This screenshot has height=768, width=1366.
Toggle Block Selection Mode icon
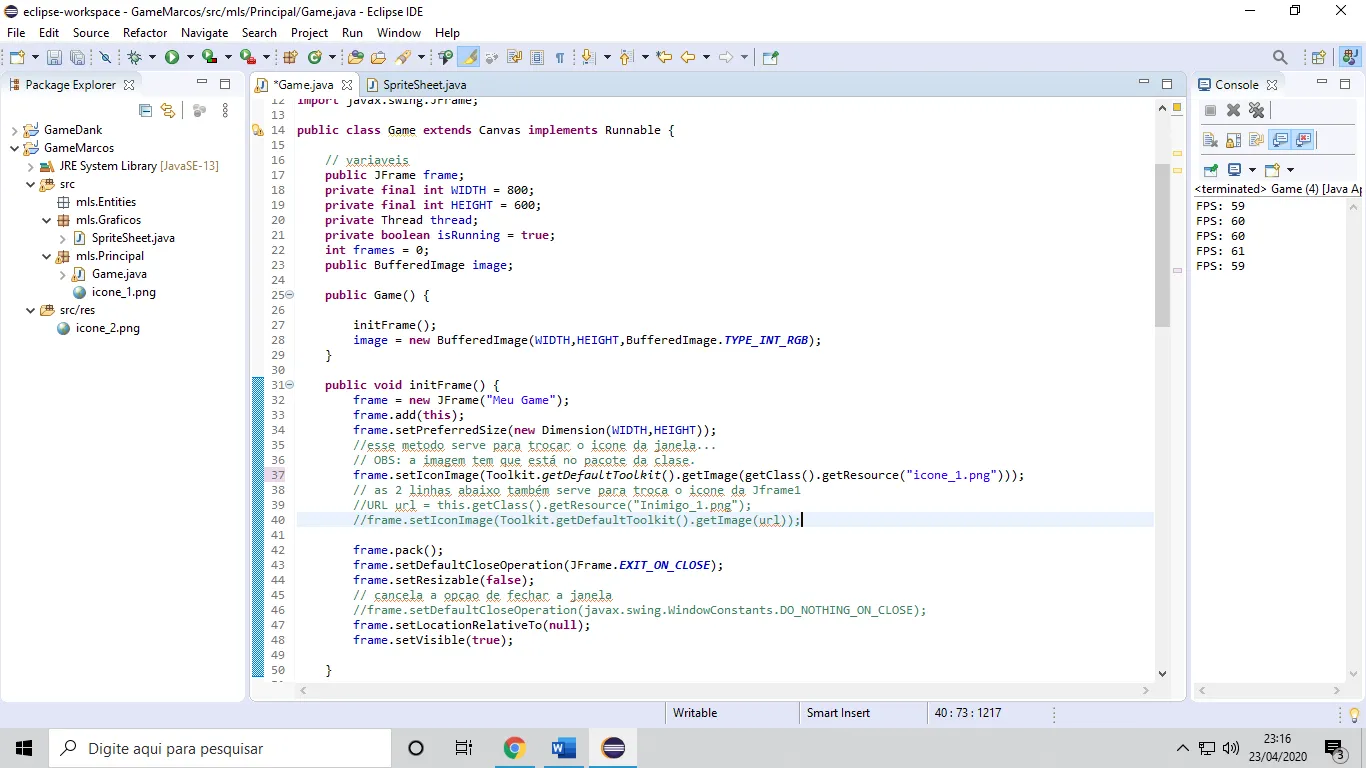click(x=537, y=57)
